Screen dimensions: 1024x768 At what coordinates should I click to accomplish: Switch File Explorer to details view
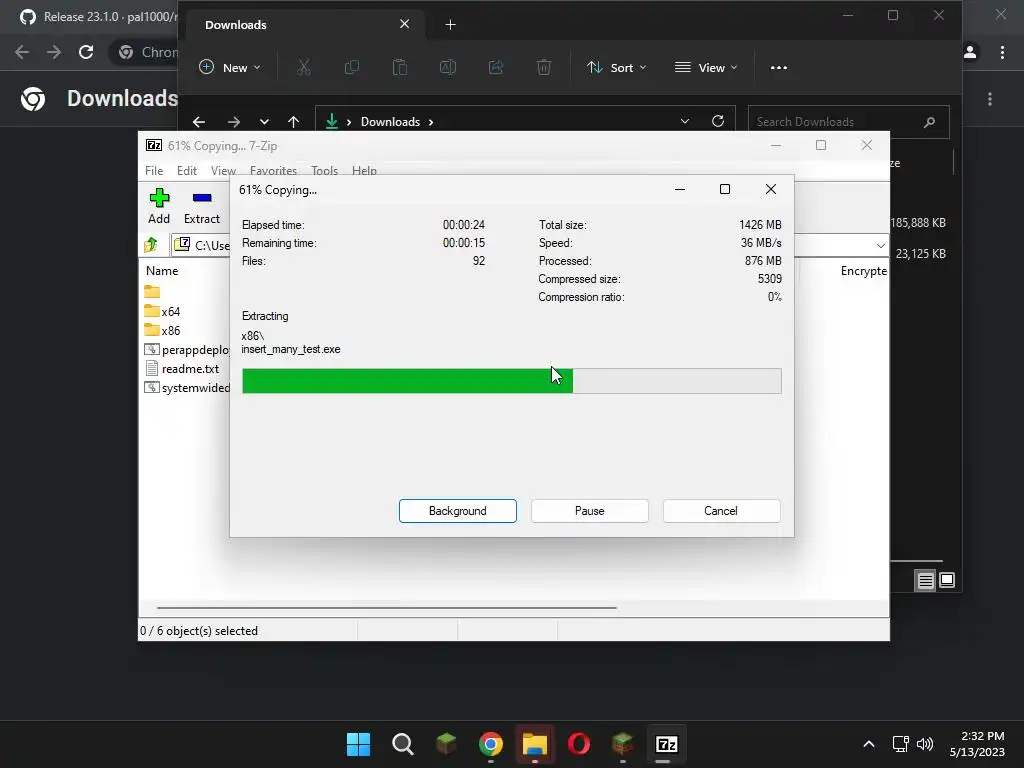click(x=925, y=580)
